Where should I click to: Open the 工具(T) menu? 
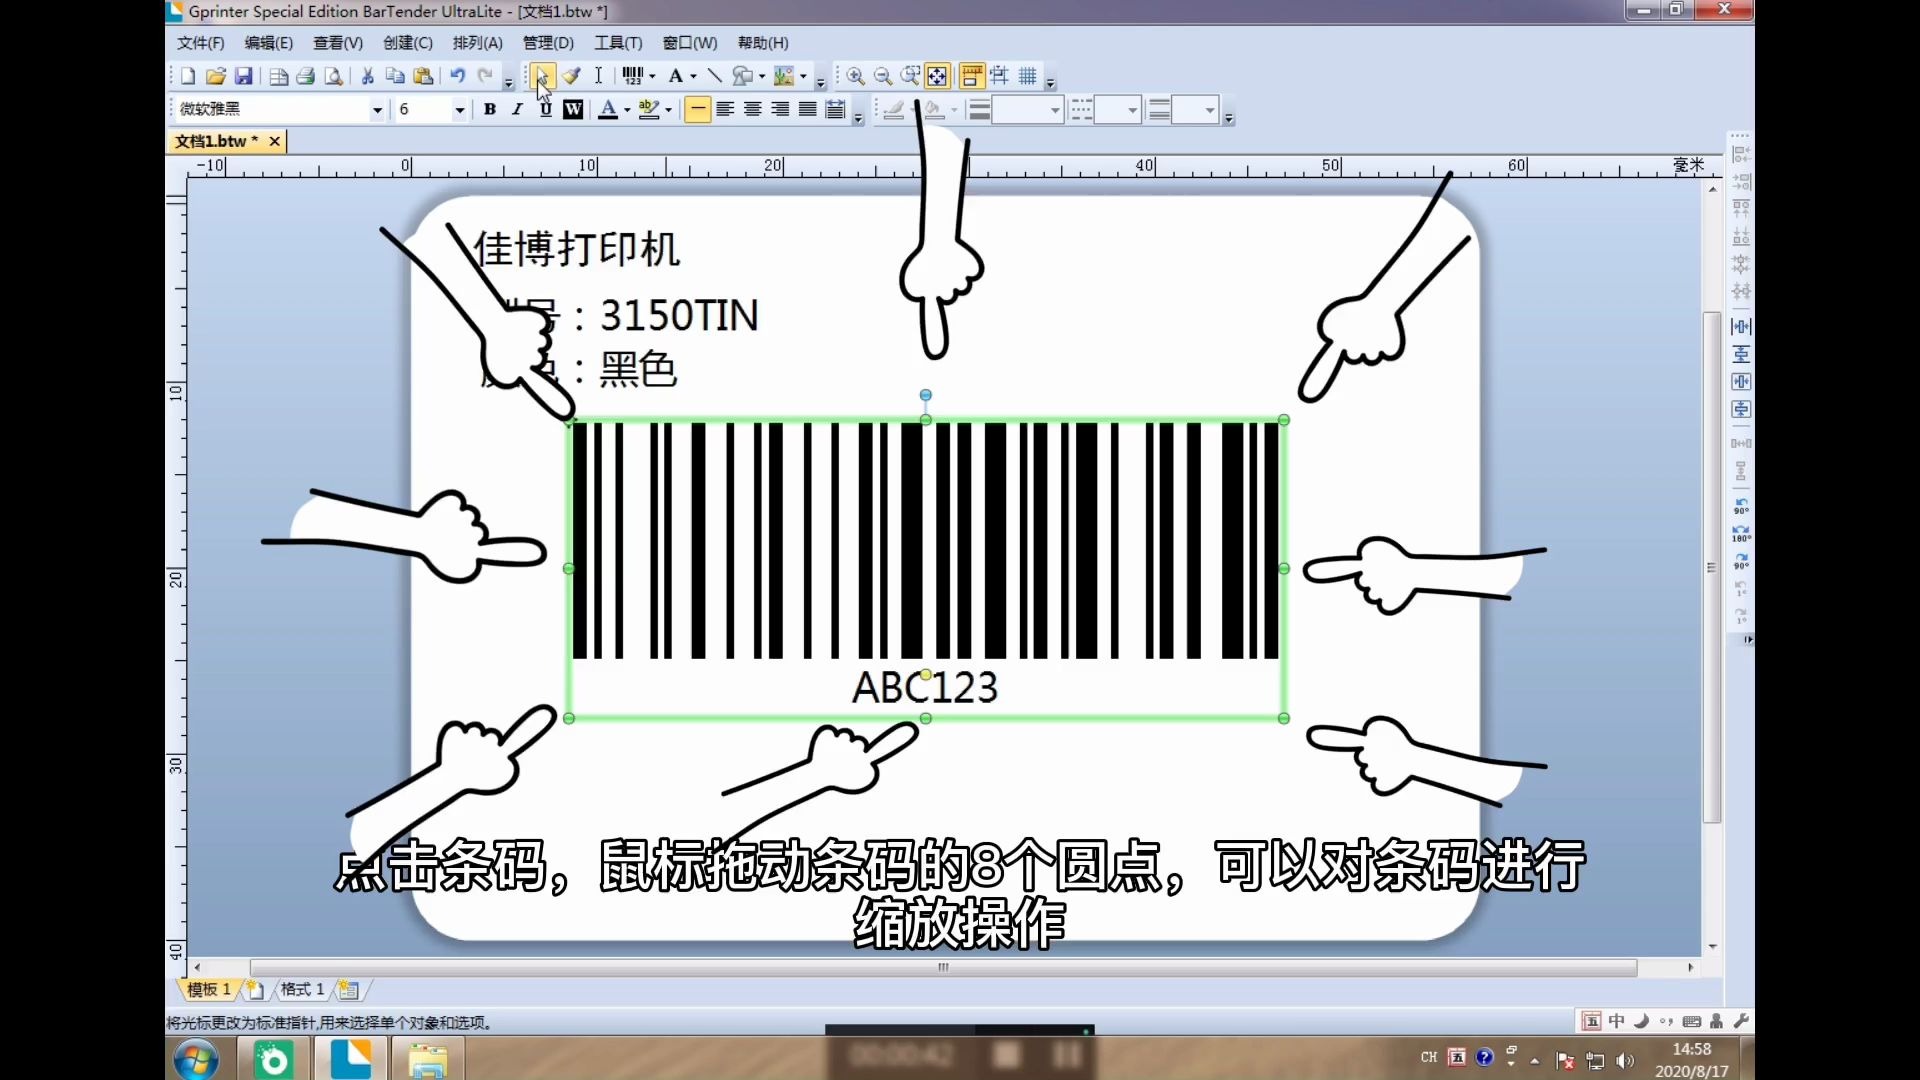(x=618, y=43)
